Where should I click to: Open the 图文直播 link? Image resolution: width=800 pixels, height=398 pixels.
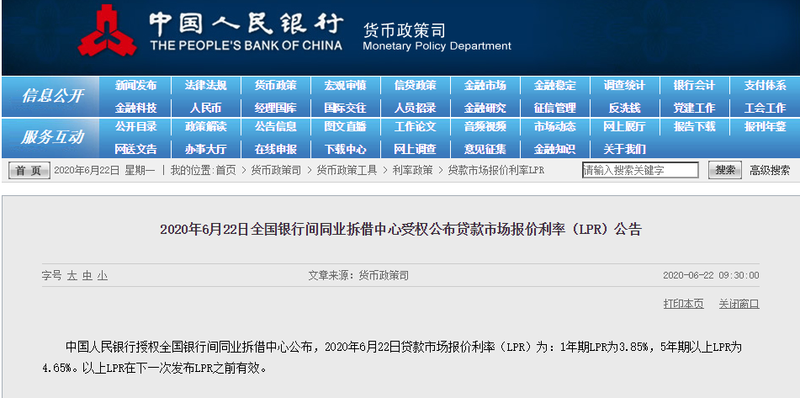tap(345, 127)
